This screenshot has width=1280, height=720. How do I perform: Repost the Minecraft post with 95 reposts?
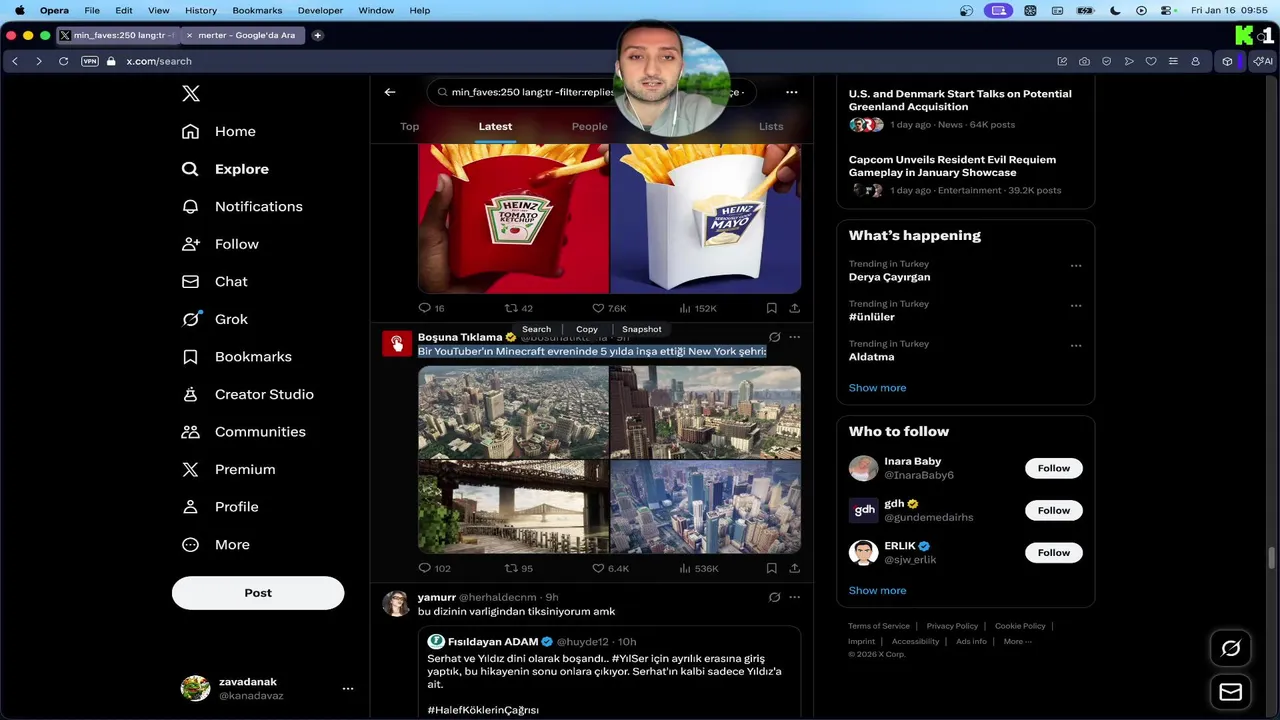tap(518, 568)
